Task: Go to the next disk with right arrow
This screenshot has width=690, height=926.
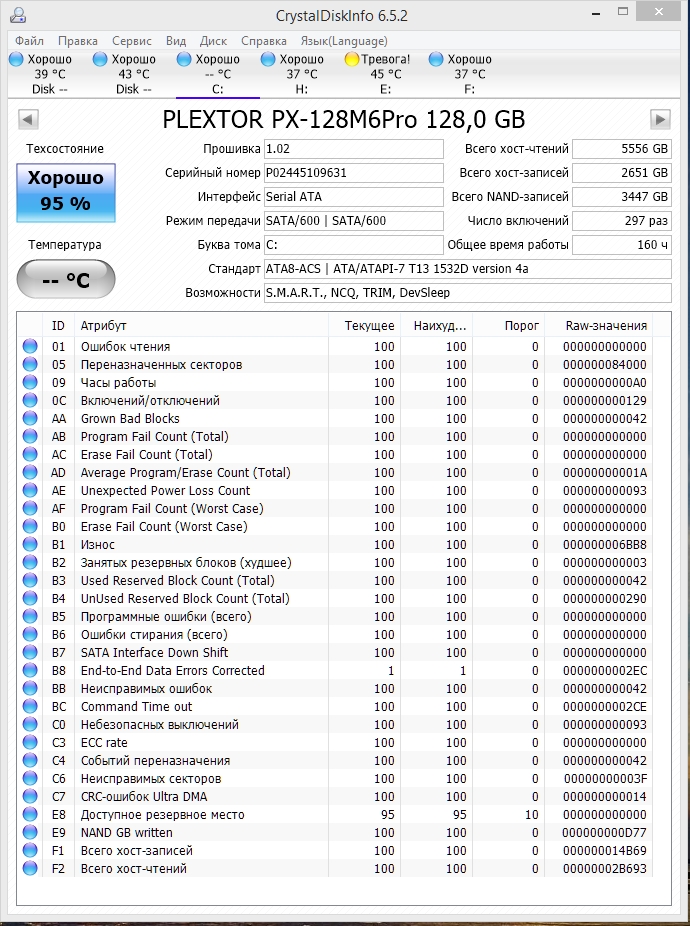Action: coord(659,120)
